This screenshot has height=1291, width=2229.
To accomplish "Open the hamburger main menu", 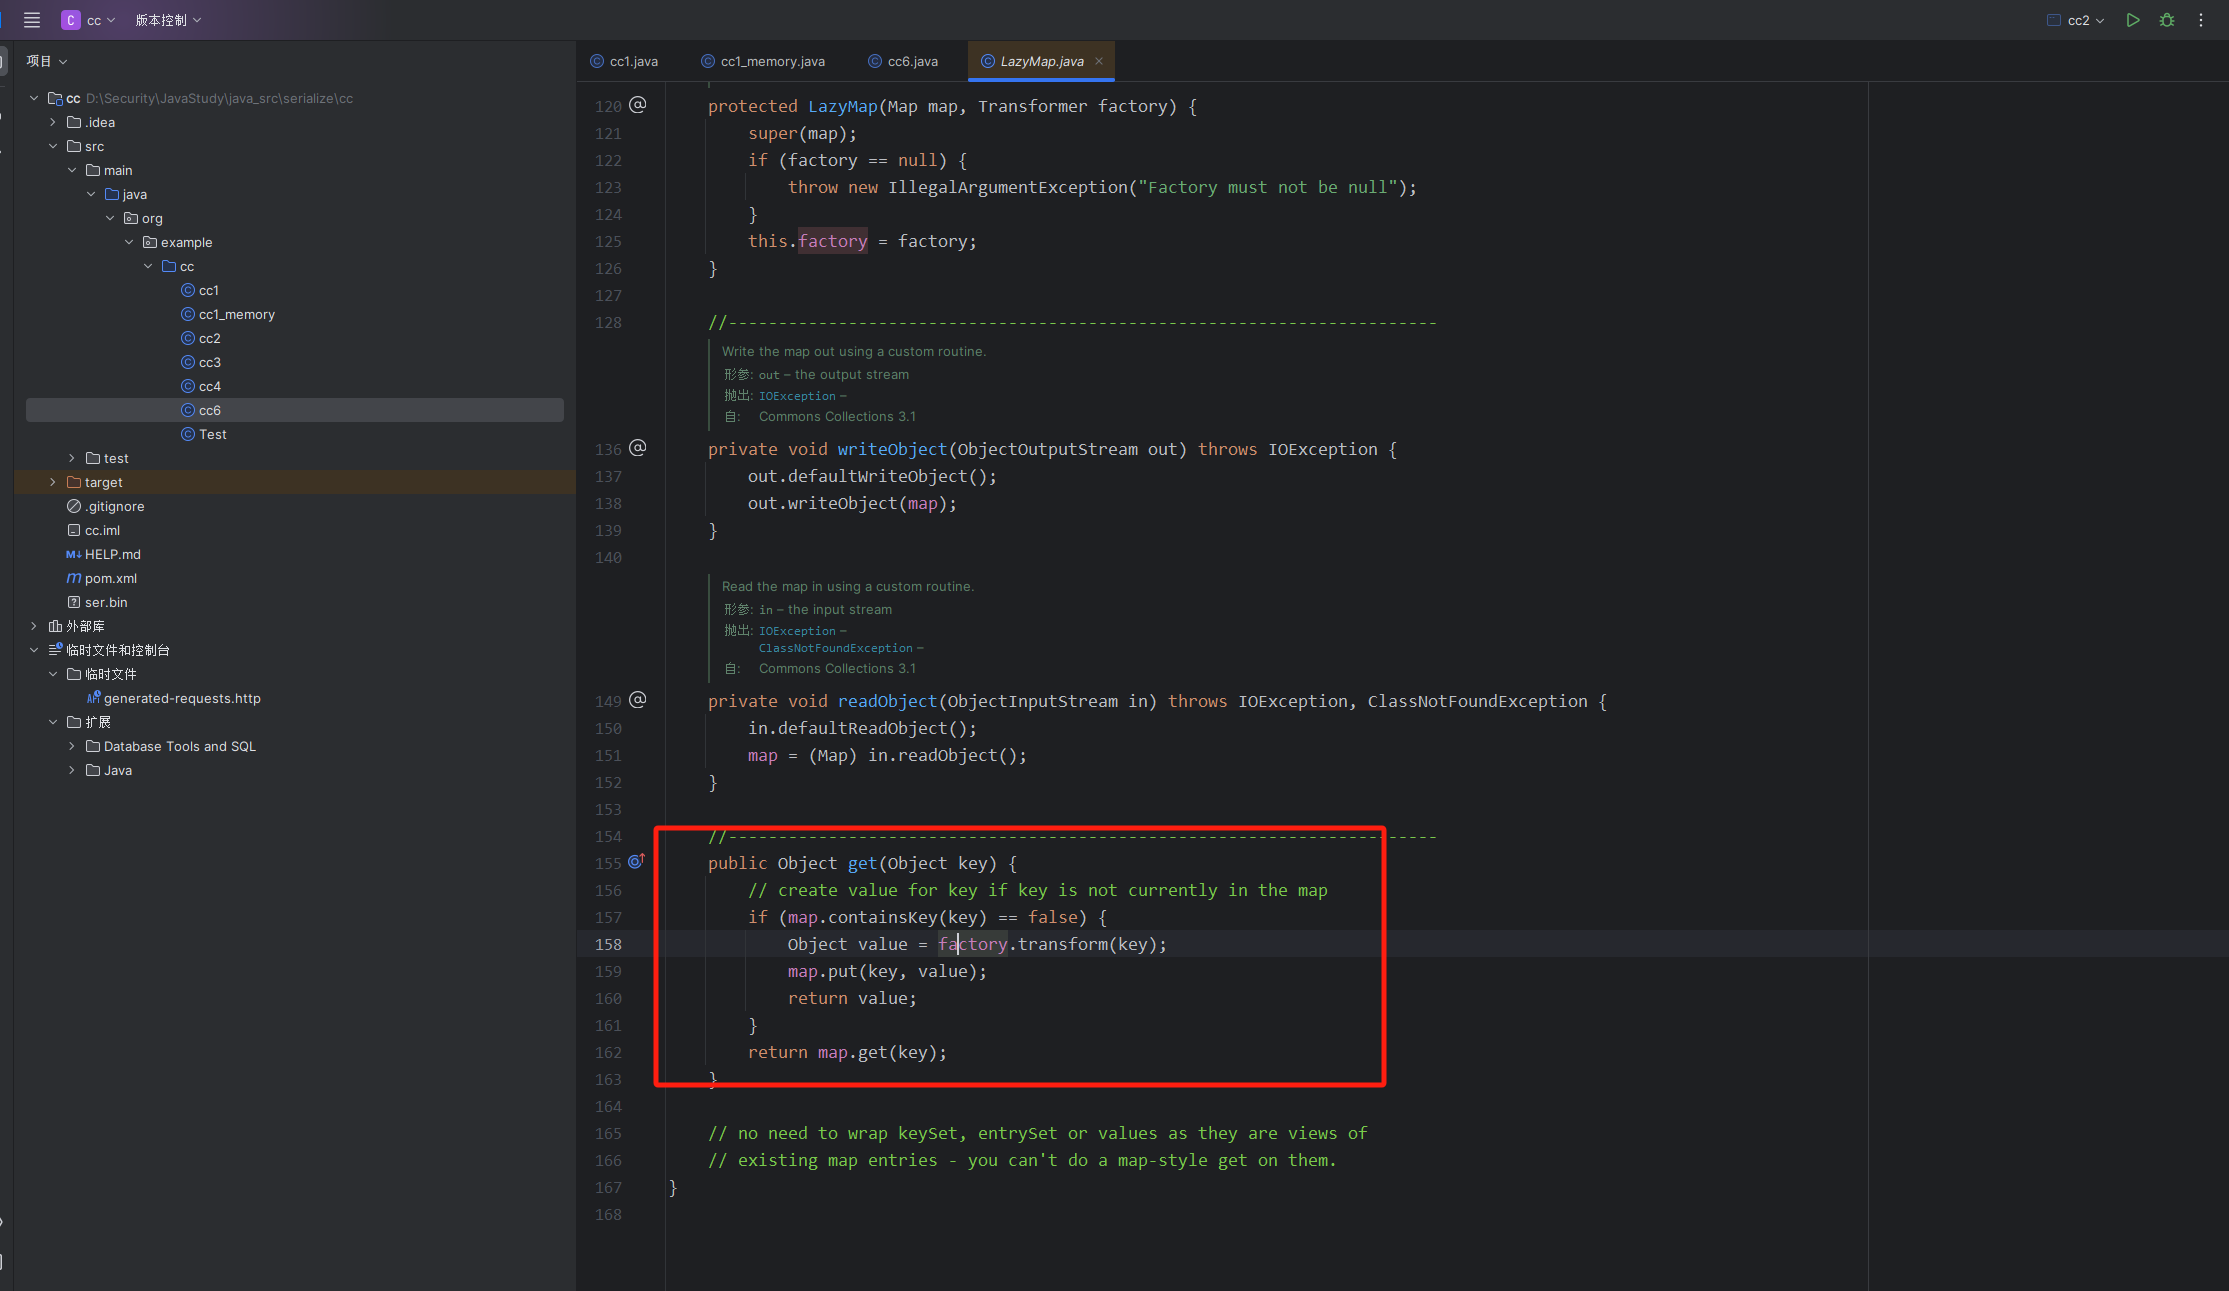I will tap(32, 20).
